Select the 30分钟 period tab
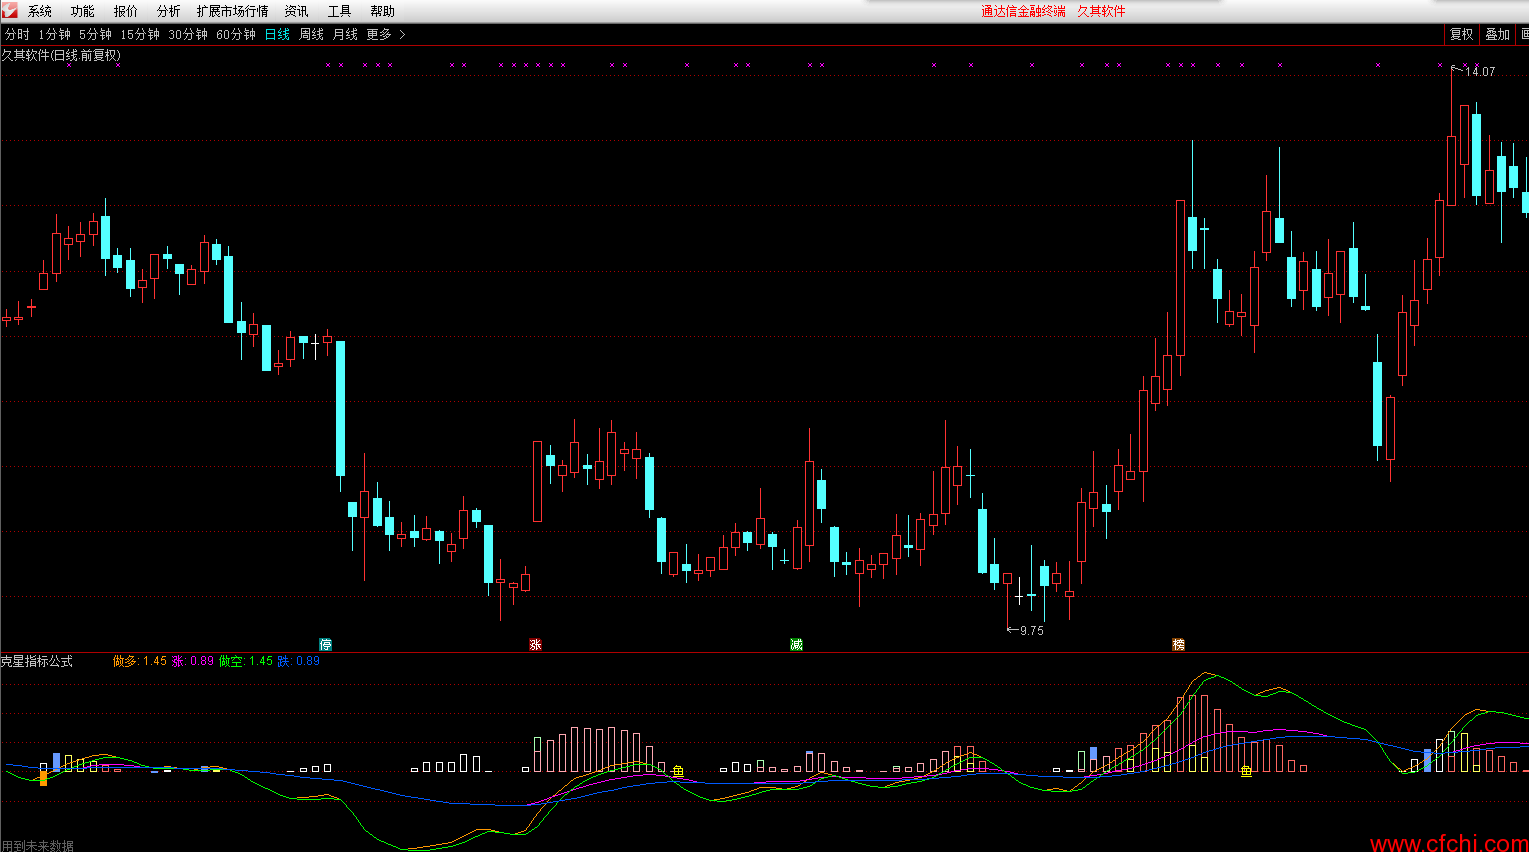 tap(188, 34)
